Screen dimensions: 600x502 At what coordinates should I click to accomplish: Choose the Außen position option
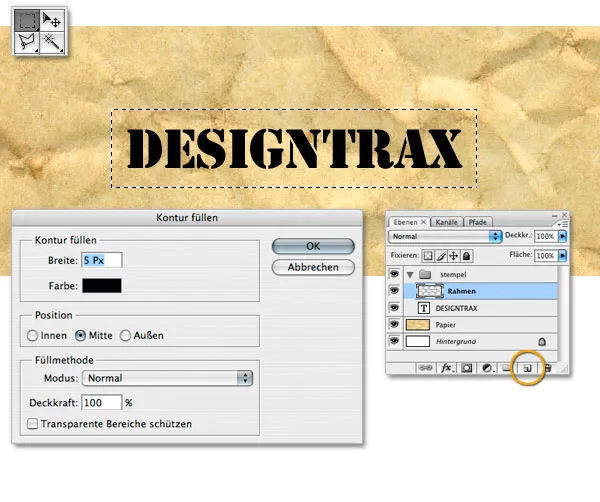pos(126,335)
